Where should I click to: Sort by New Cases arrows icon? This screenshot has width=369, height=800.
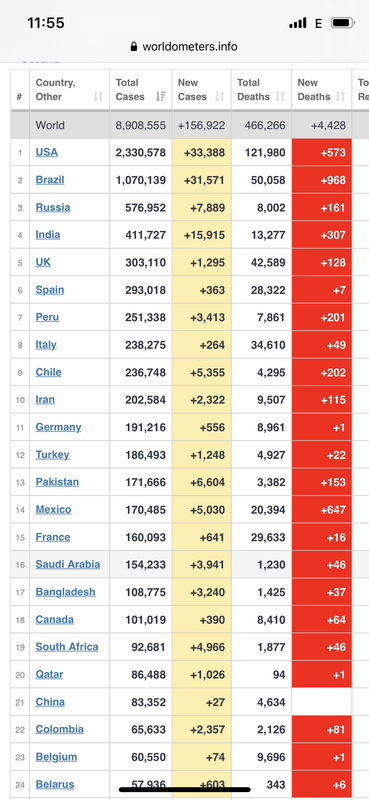pos(220,96)
